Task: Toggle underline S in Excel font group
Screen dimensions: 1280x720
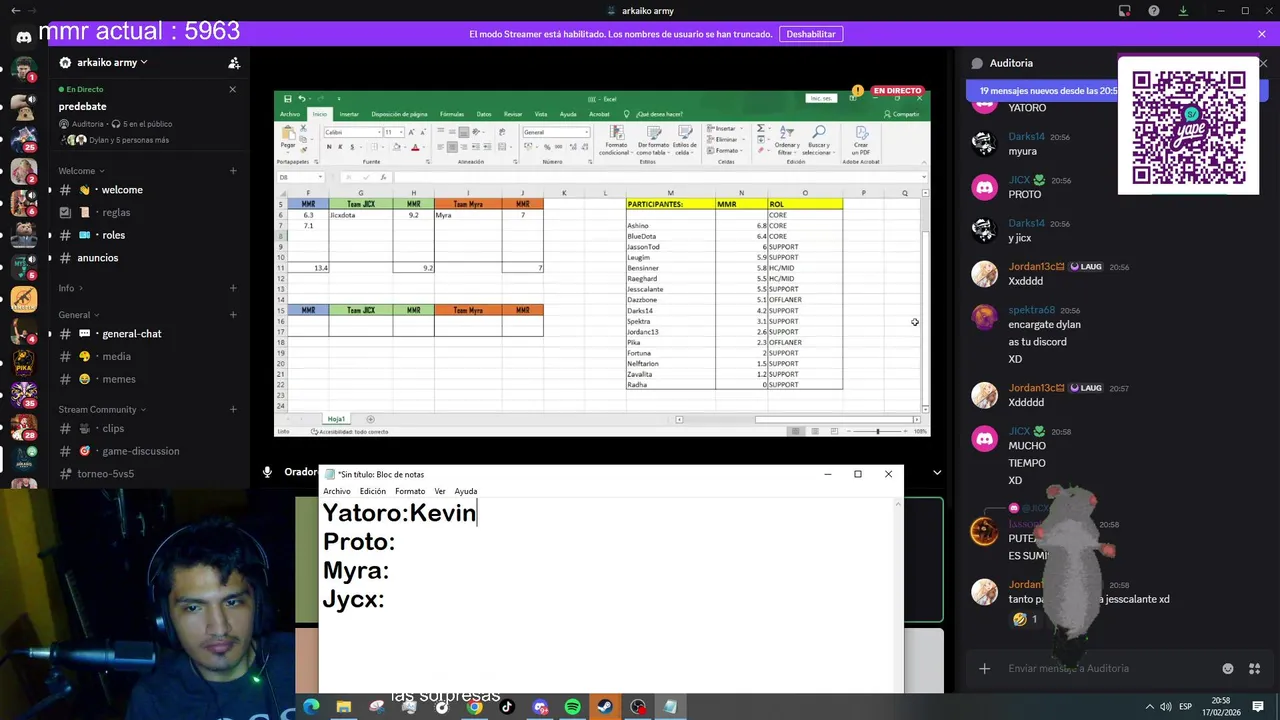Action: pyautogui.click(x=352, y=147)
